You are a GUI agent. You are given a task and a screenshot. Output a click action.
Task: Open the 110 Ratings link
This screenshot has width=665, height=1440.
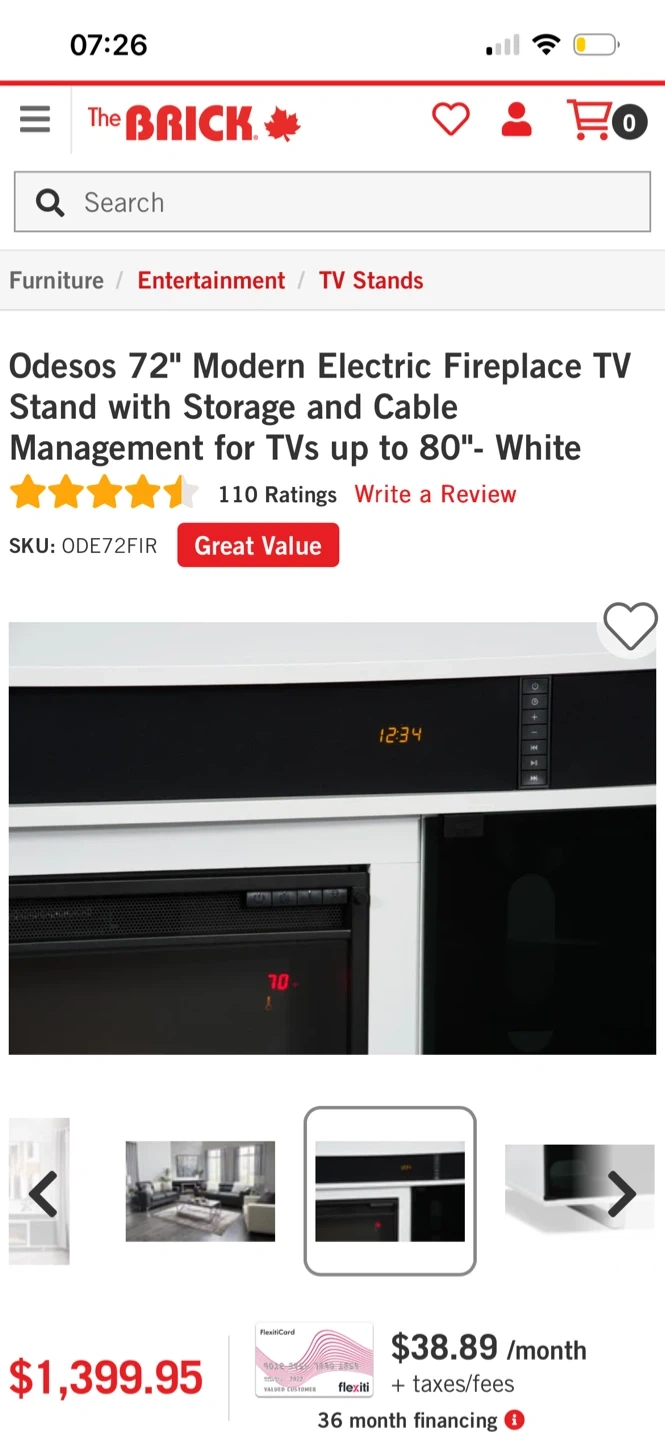[x=278, y=494]
